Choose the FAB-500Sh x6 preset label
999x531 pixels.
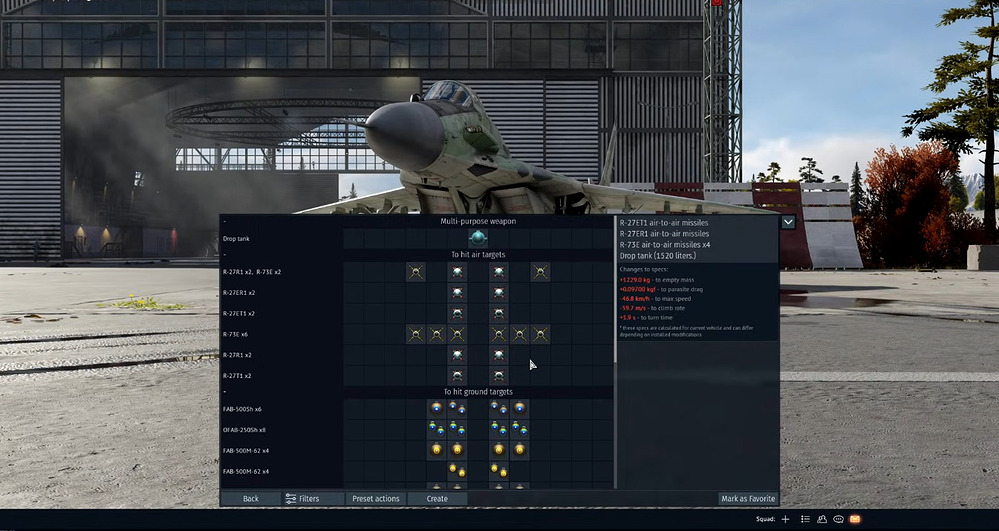(242, 409)
